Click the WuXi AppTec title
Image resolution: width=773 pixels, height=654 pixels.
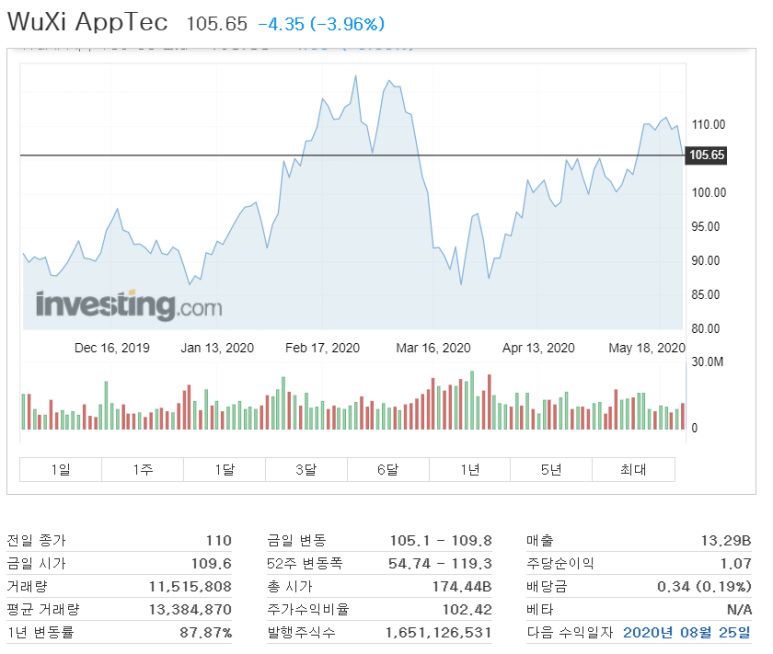click(87, 22)
